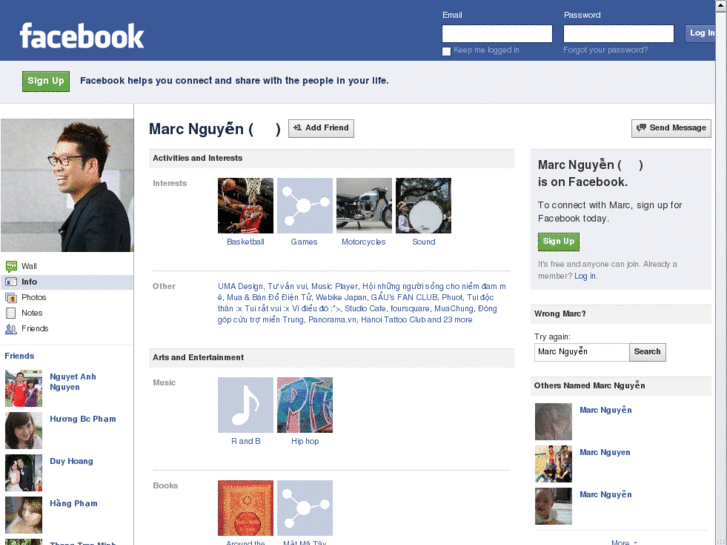Open the Around the... book cover
The height and width of the screenshot is (545, 727).
[x=245, y=508]
